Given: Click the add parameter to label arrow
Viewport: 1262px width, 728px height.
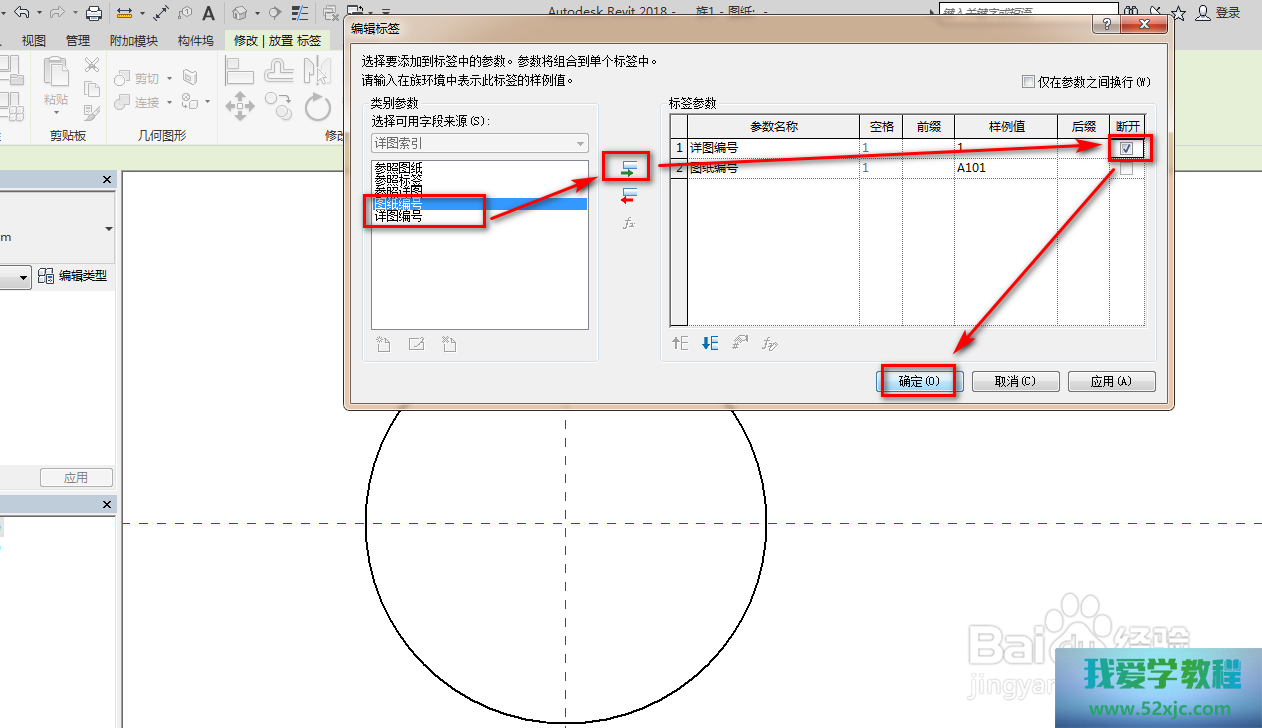Looking at the screenshot, I should coord(629,167).
